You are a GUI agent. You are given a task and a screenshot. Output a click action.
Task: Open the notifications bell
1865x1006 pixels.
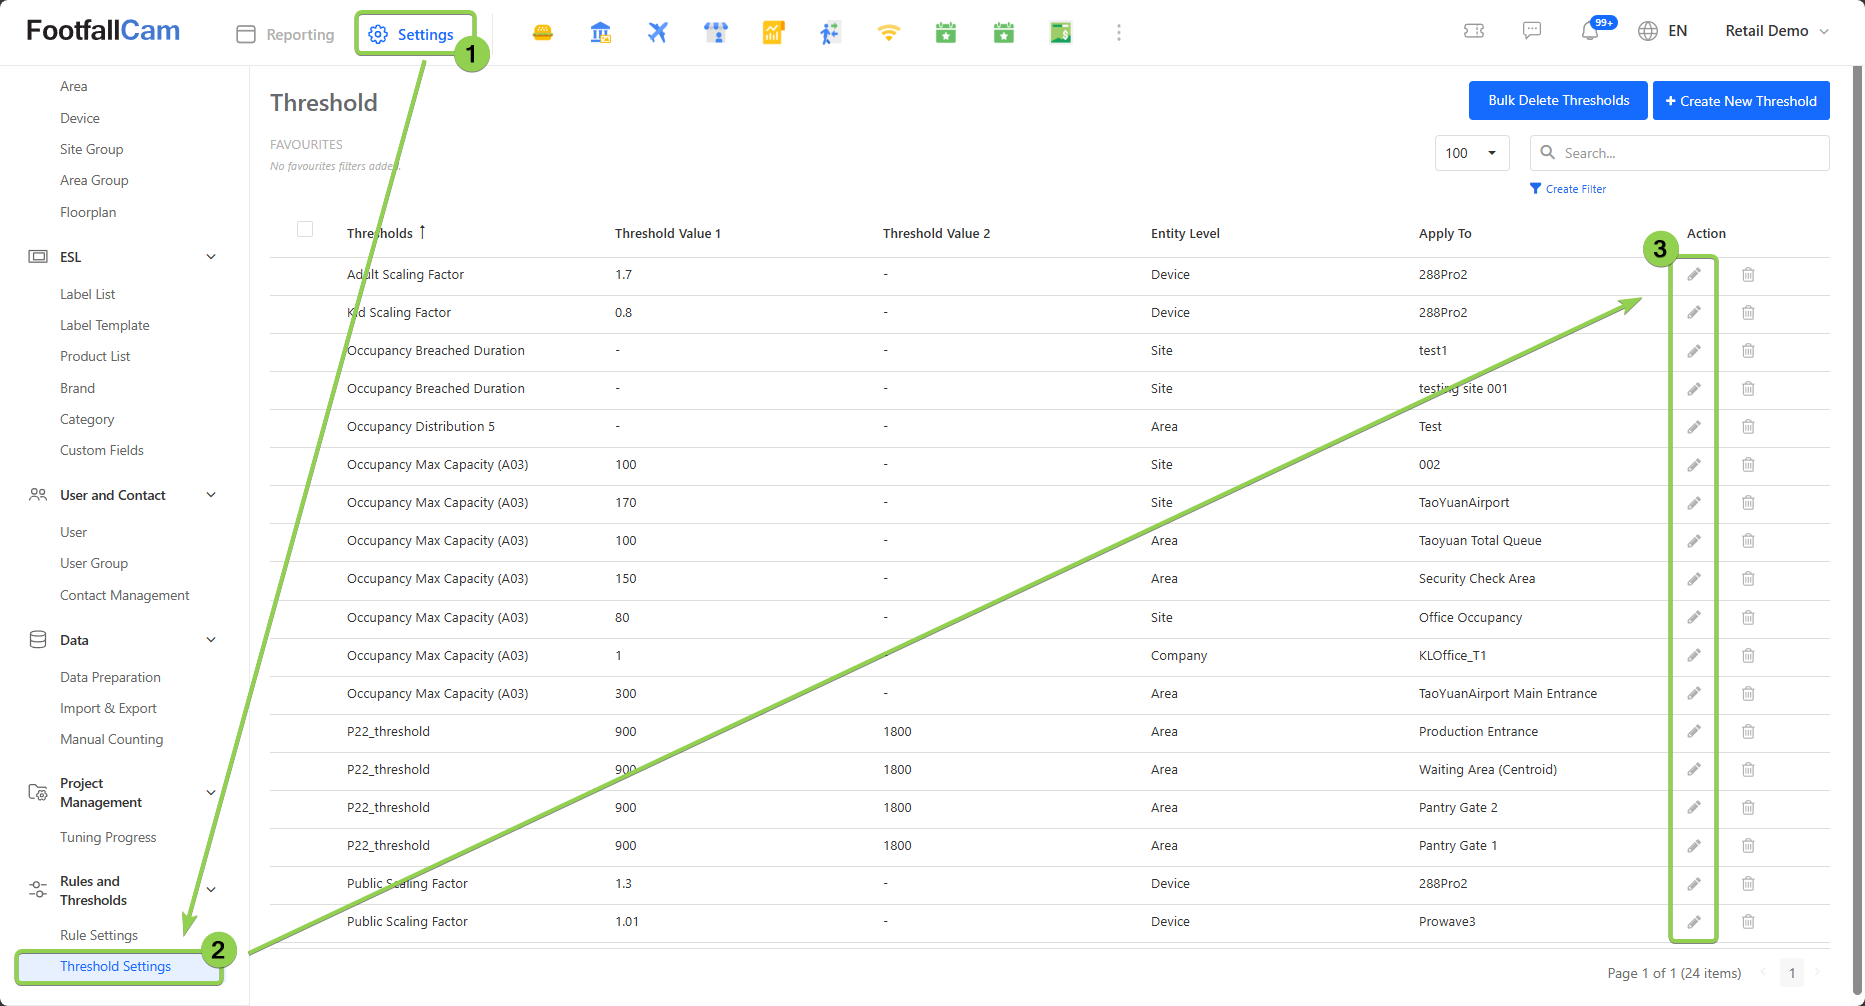point(1590,31)
